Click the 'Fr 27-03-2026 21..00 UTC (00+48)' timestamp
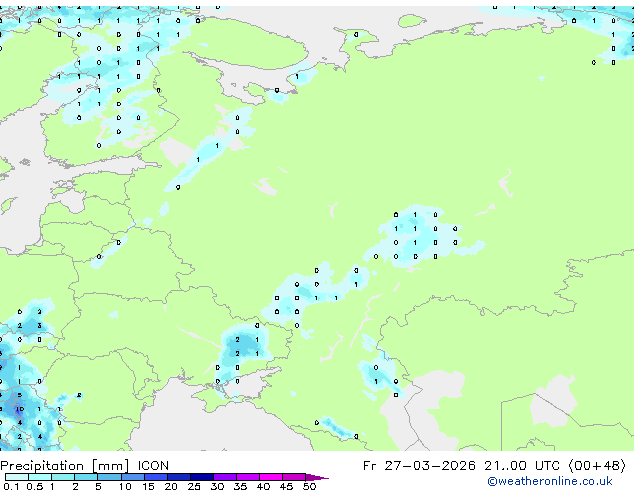Viewport: 634px width, 490px height. (494, 466)
